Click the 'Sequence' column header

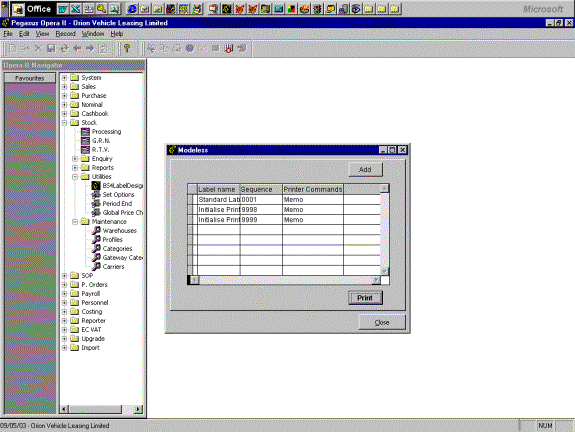[x=261, y=190]
